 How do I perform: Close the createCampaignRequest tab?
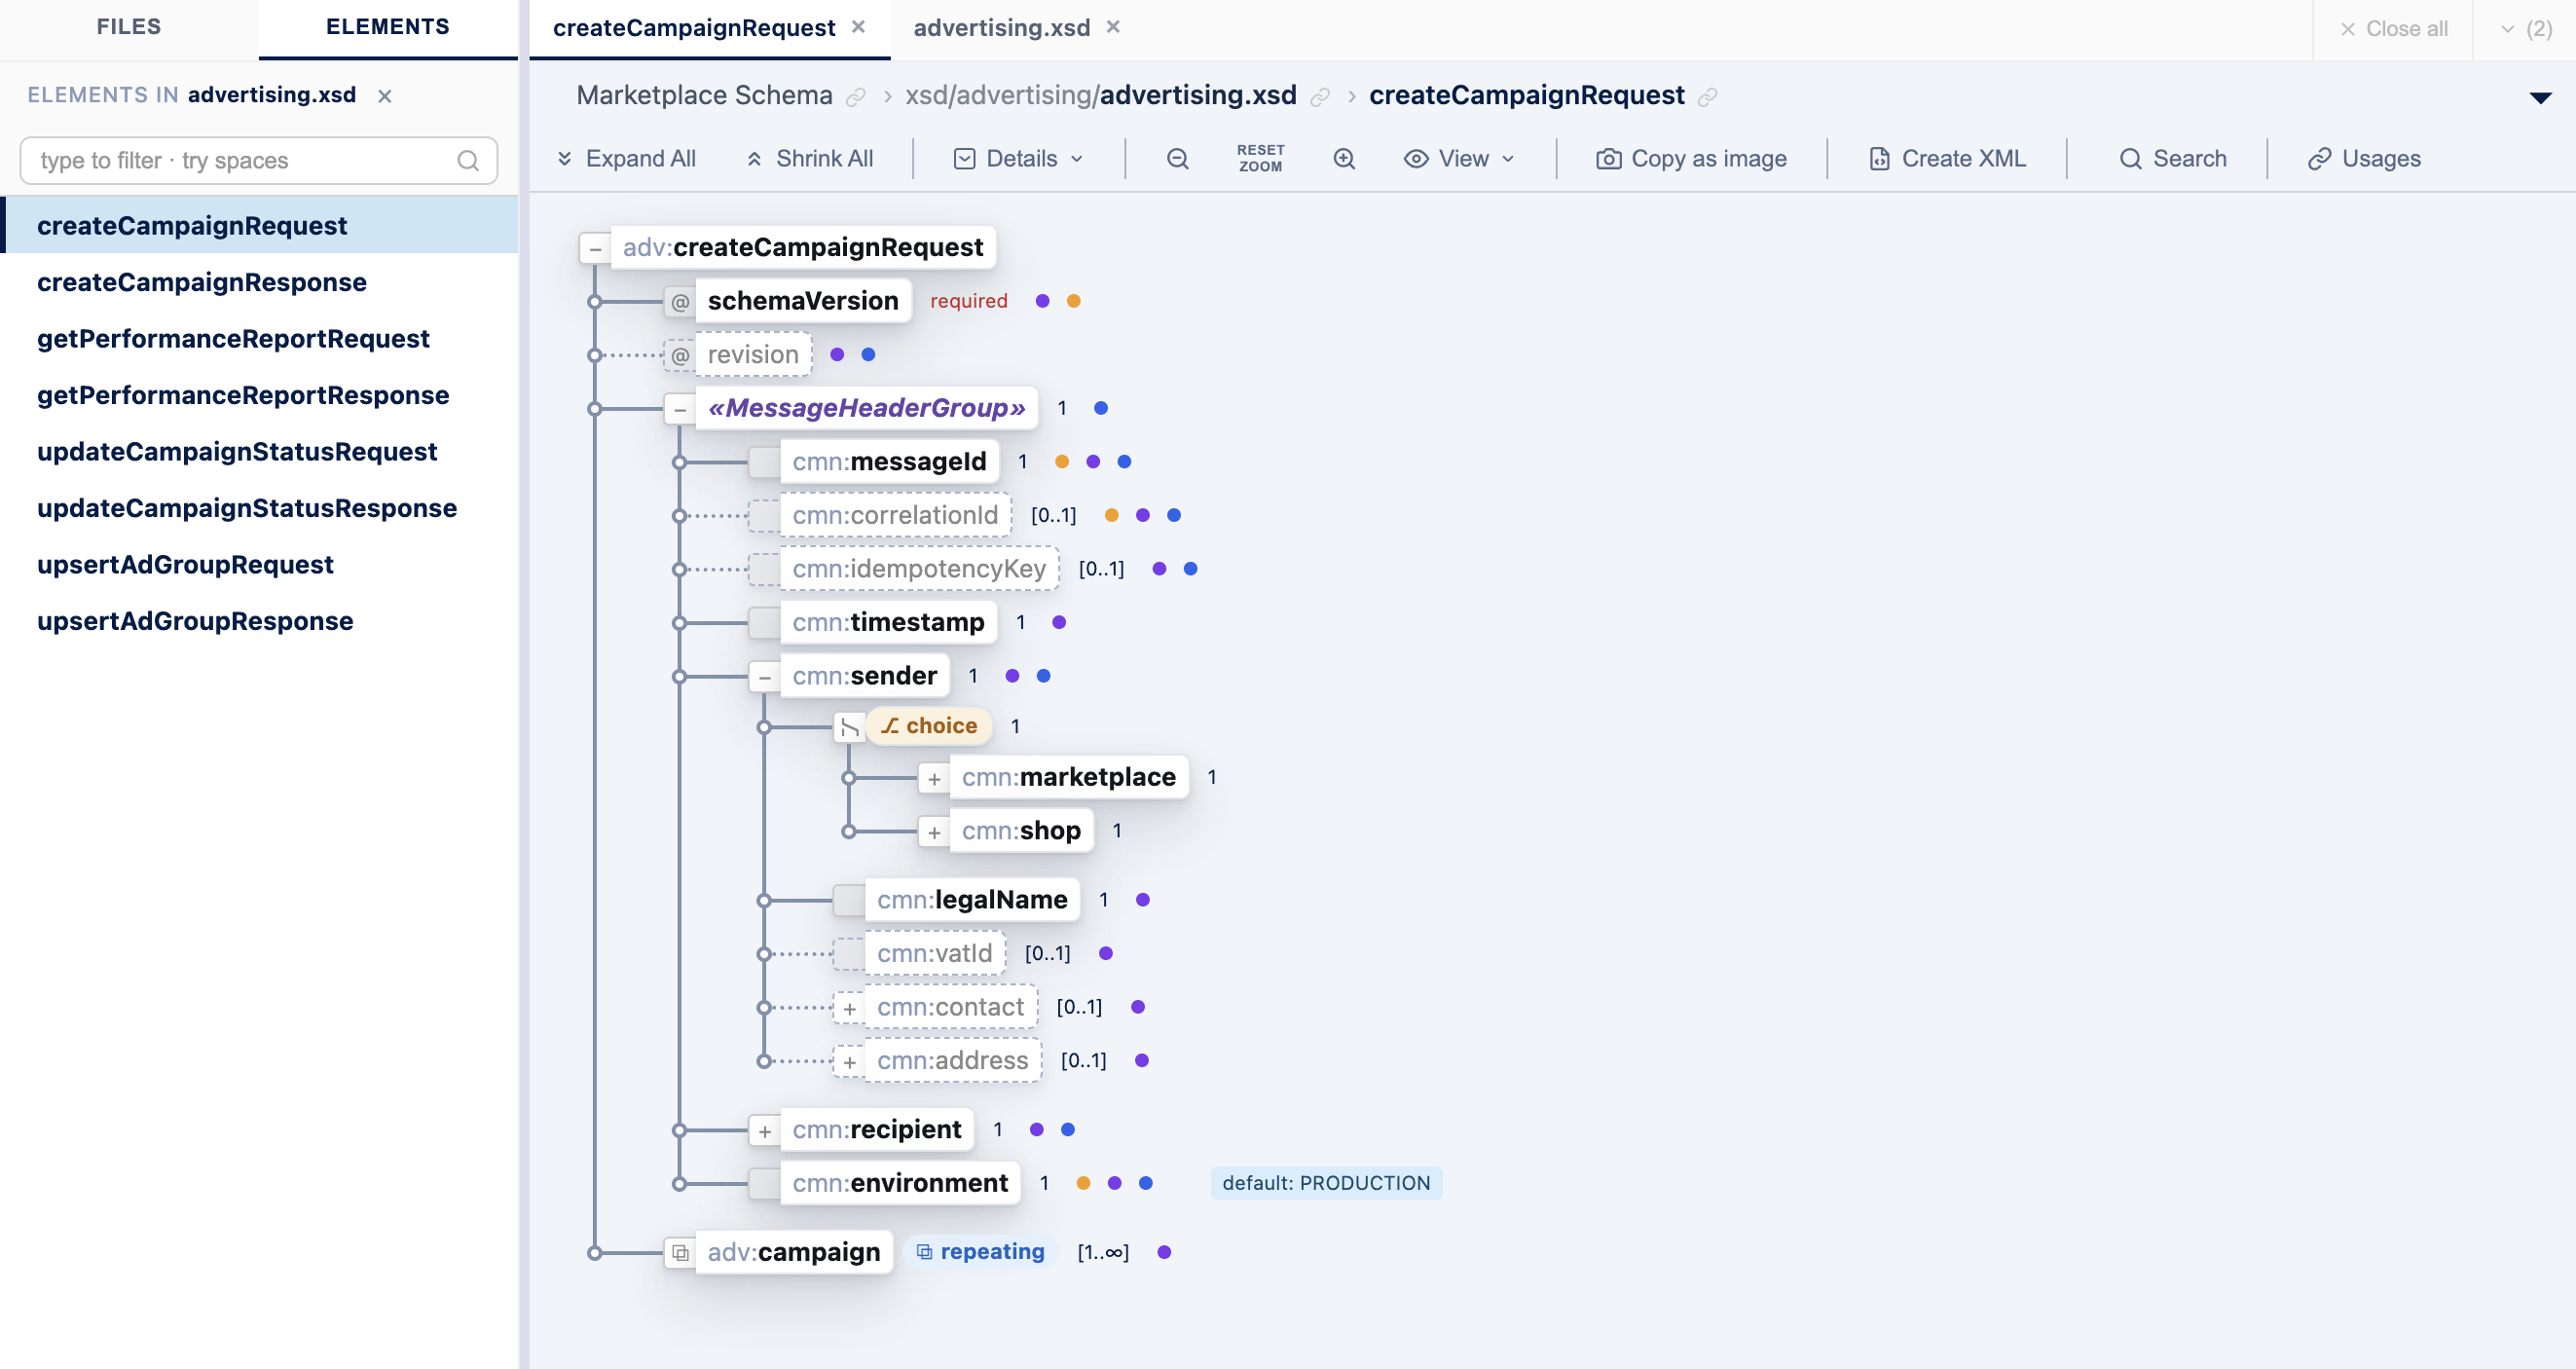tap(858, 27)
